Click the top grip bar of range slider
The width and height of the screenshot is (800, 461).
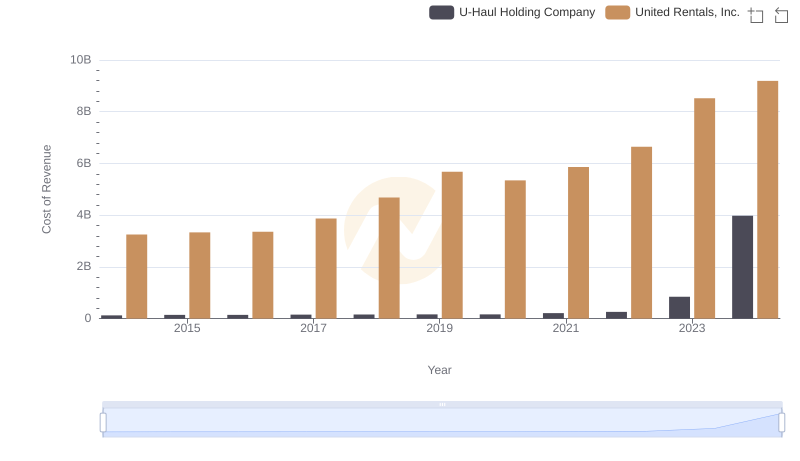442,405
